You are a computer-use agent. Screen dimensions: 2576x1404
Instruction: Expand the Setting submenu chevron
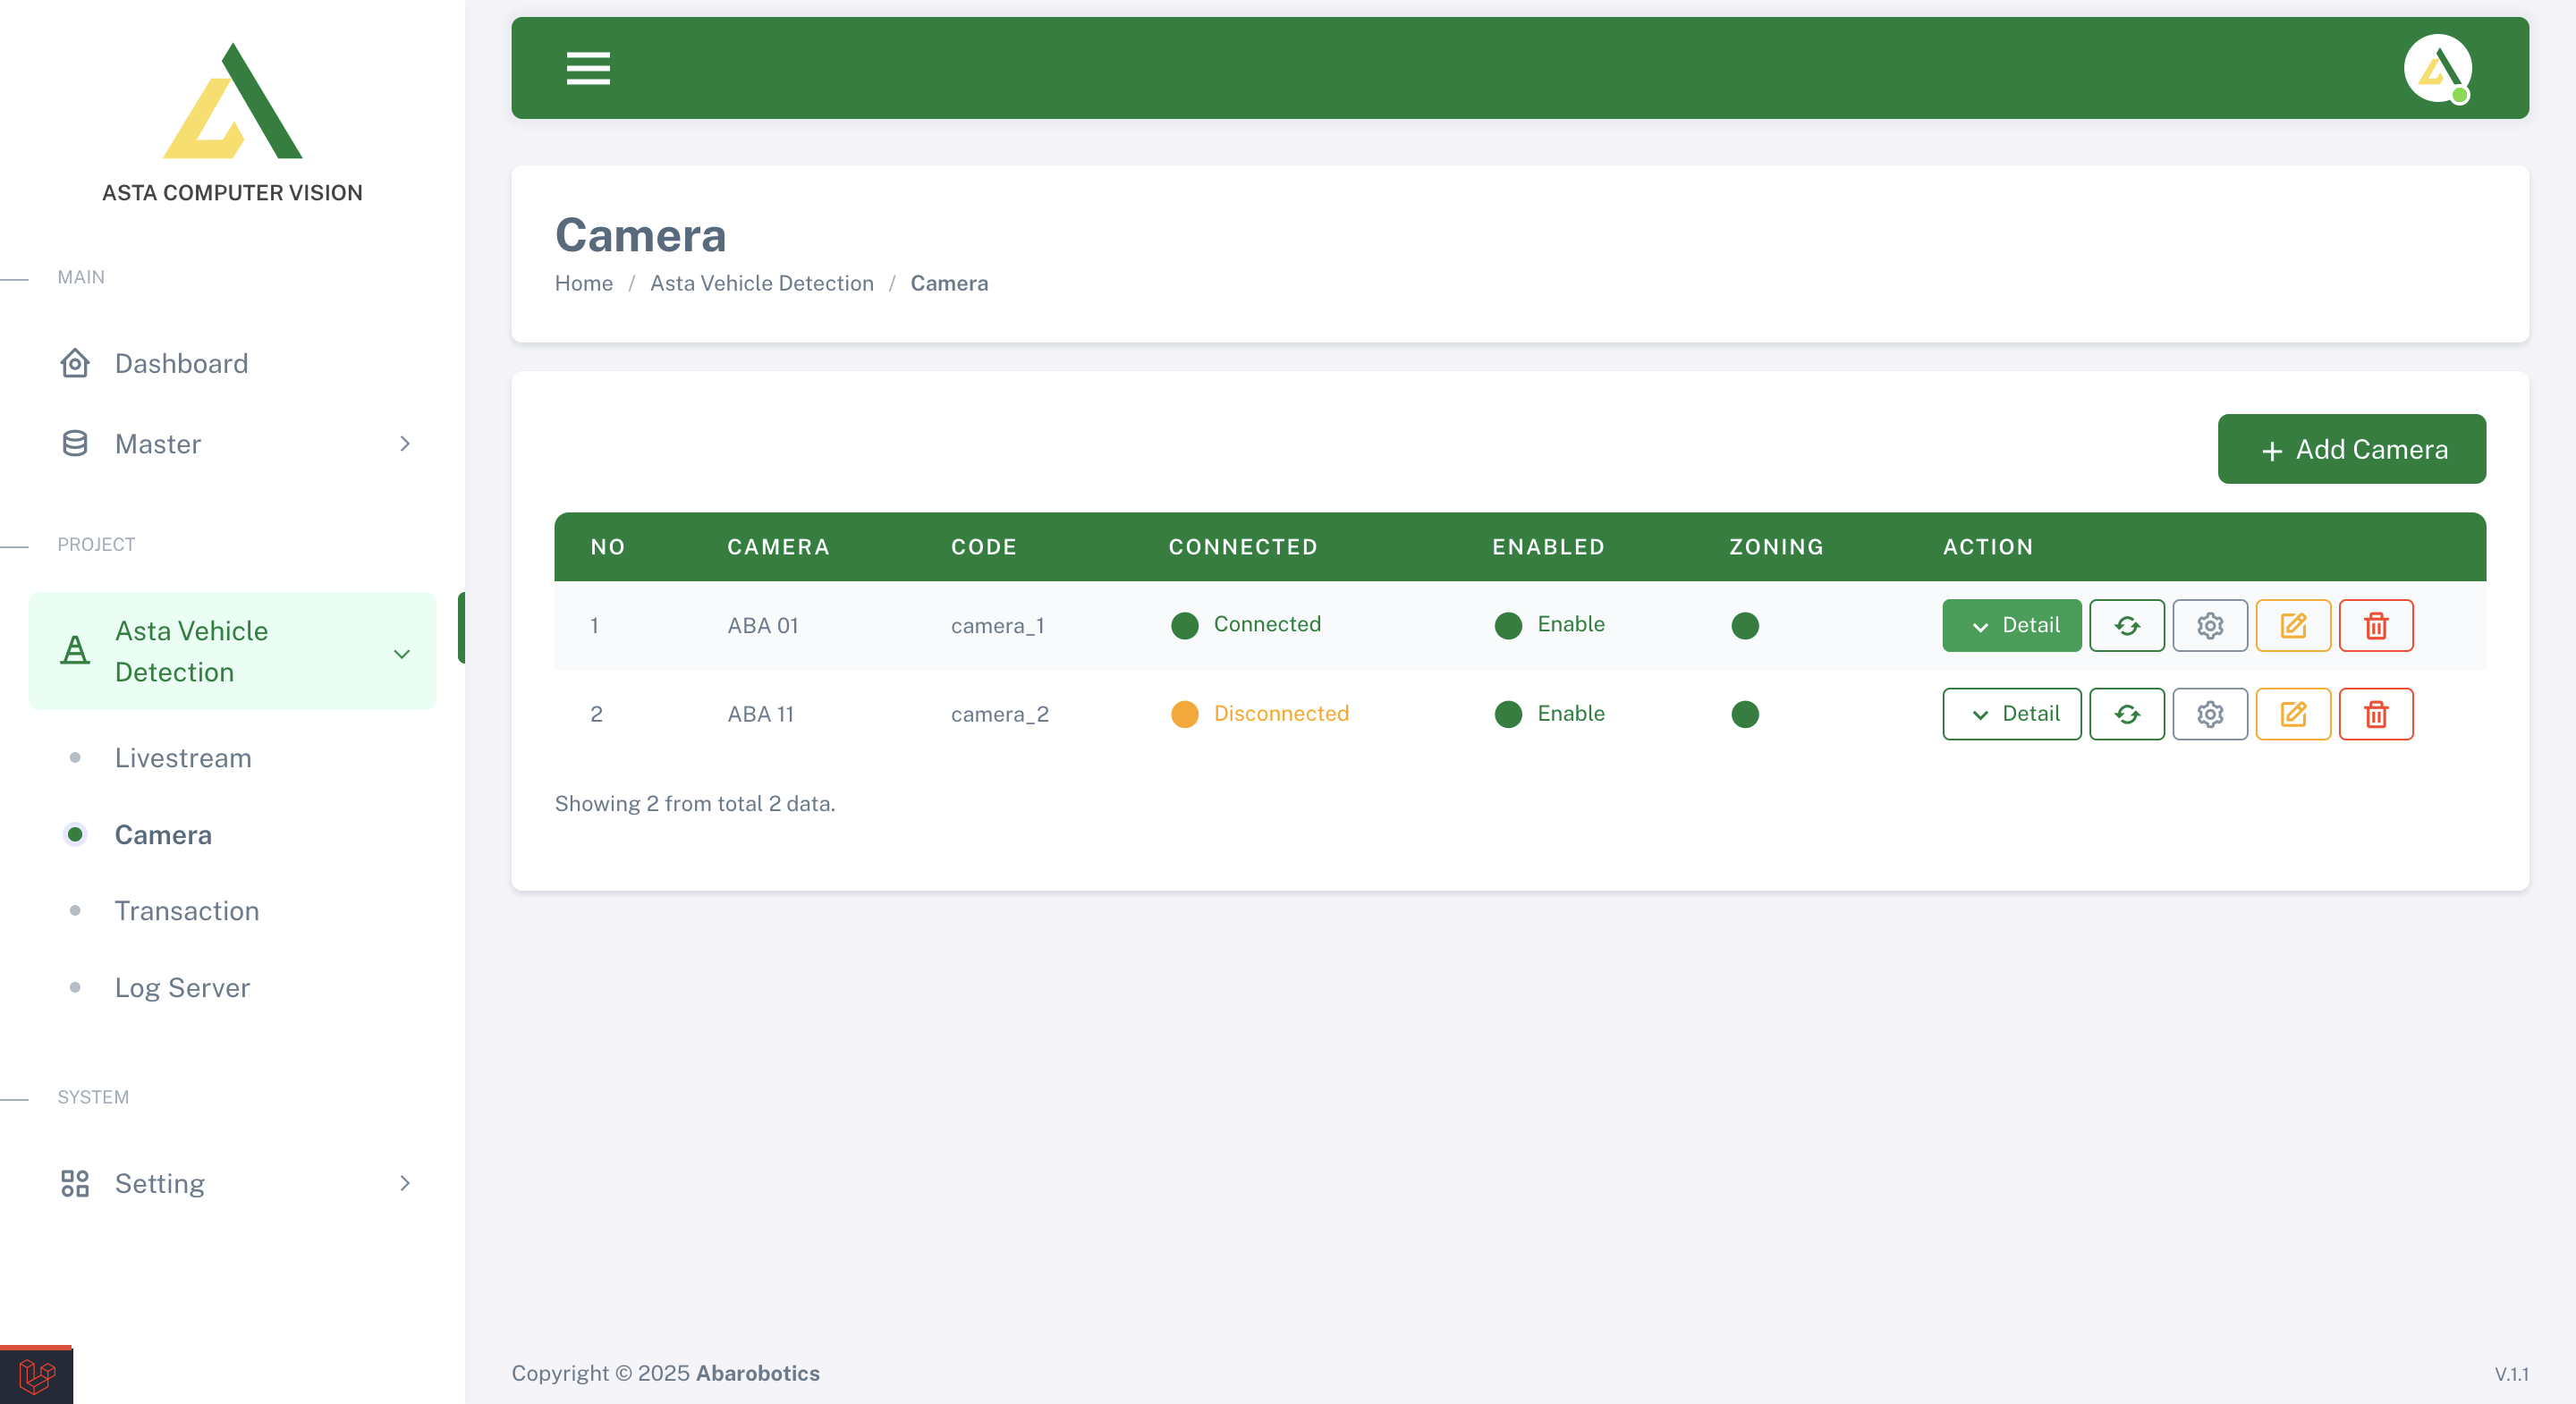(x=405, y=1183)
